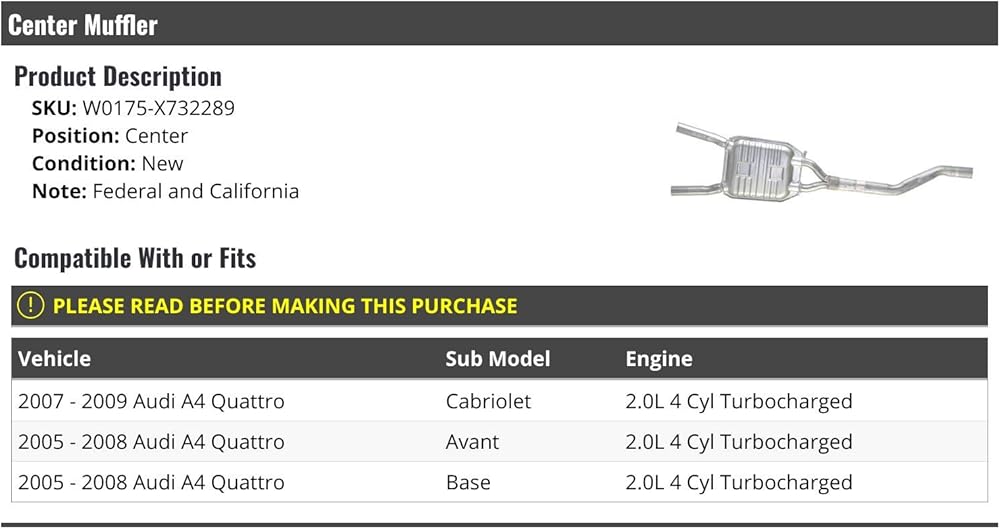Click the Compatible With or Fits heading

click(135, 258)
